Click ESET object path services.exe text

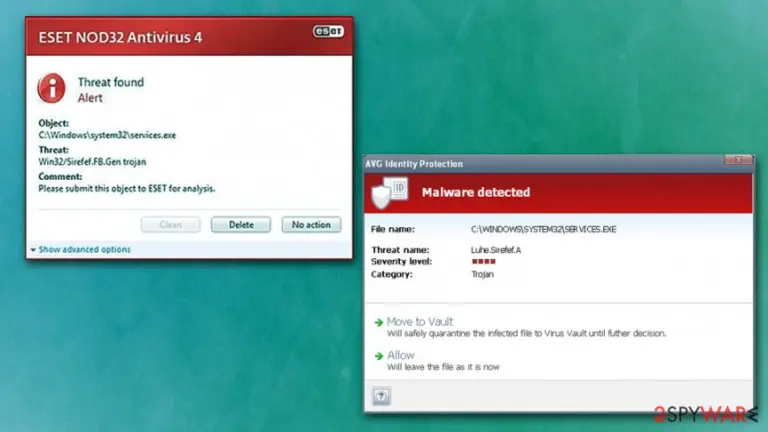coord(107,135)
